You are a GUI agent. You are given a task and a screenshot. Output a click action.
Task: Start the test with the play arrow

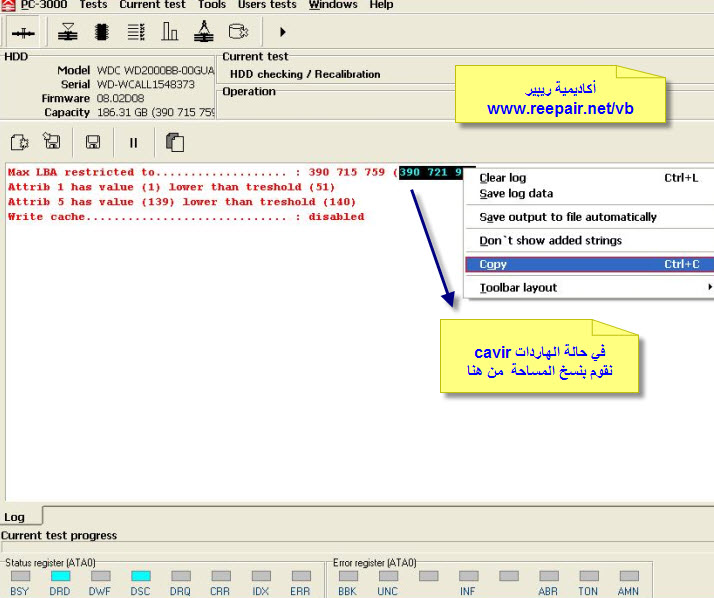click(282, 32)
